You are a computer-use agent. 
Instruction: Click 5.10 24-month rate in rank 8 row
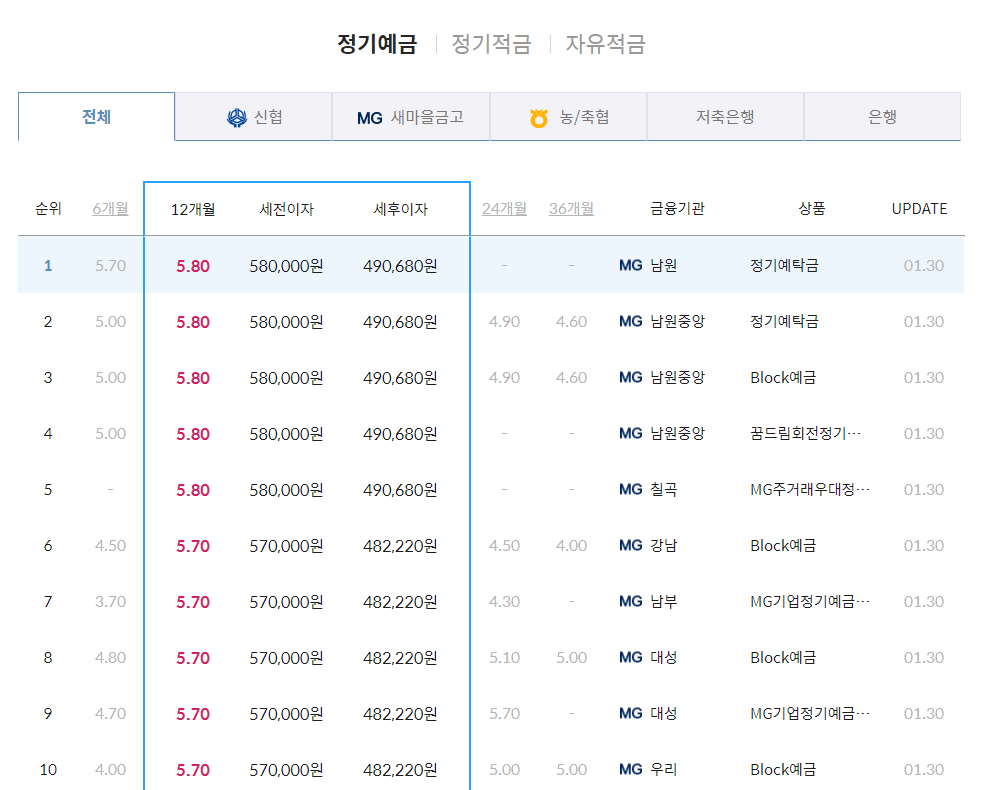coord(505,658)
